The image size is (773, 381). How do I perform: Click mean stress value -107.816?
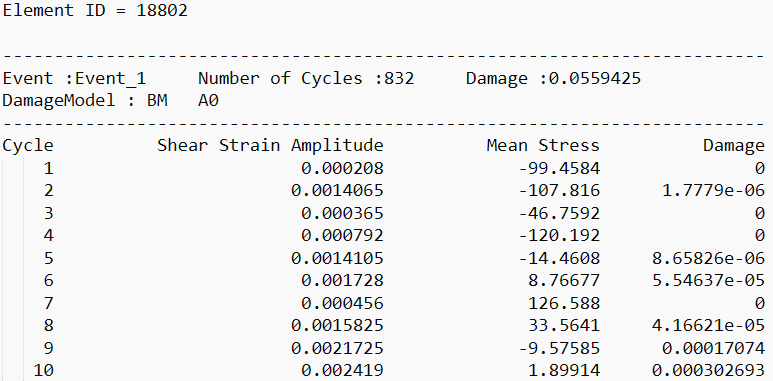tap(559, 190)
